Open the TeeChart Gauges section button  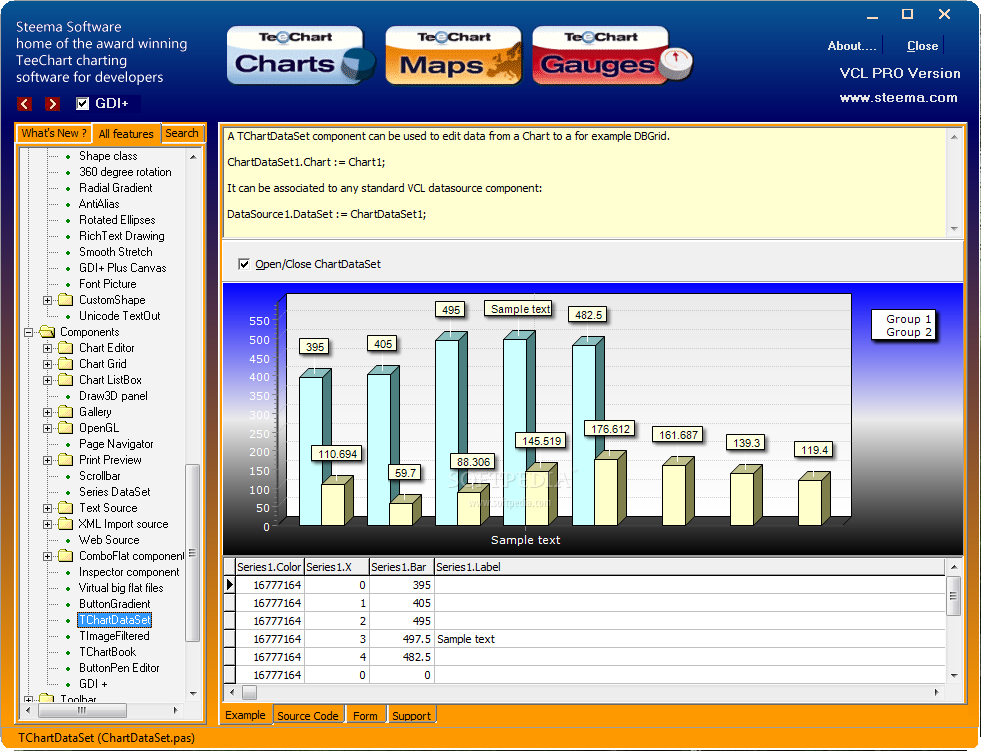coord(612,55)
